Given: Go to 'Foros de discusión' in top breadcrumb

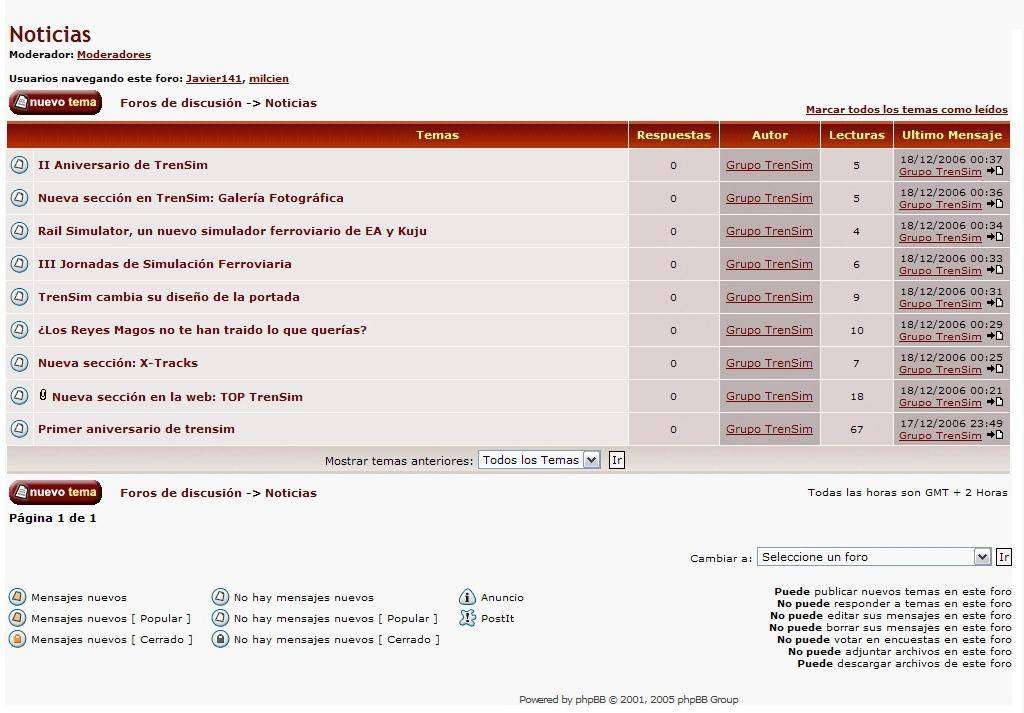Looking at the screenshot, I should (181, 103).
